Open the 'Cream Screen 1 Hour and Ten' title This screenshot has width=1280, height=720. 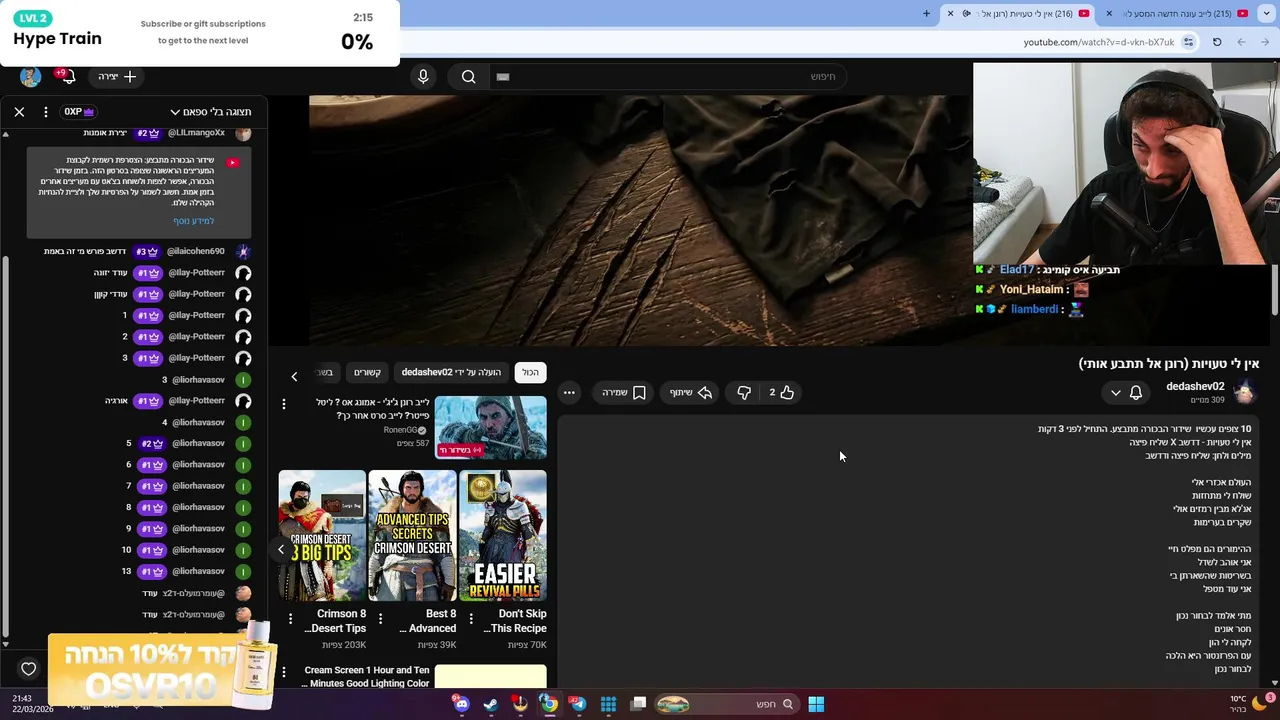click(x=367, y=677)
